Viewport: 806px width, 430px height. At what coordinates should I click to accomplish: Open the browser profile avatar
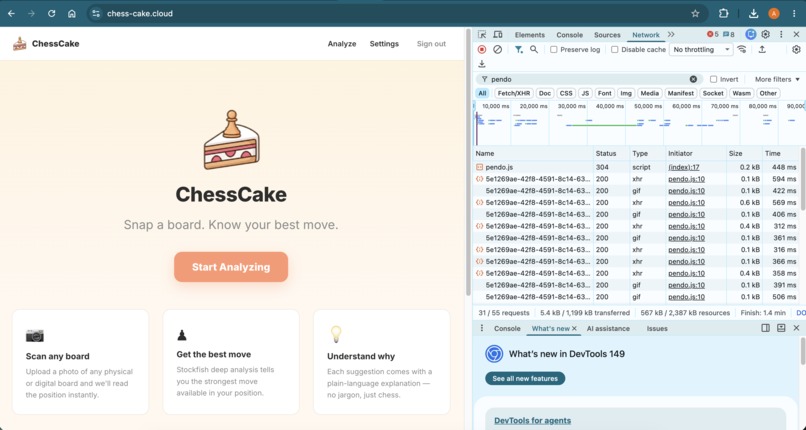click(x=774, y=13)
